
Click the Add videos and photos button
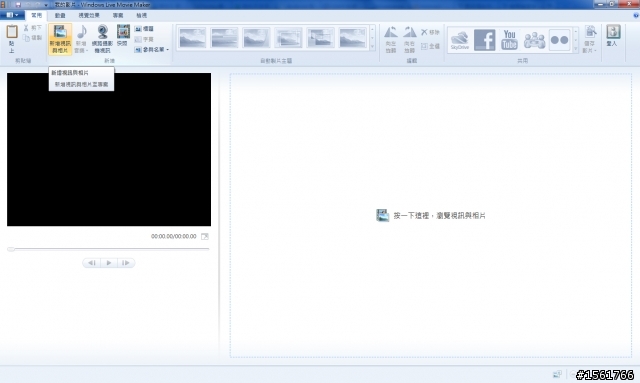[x=60, y=39]
